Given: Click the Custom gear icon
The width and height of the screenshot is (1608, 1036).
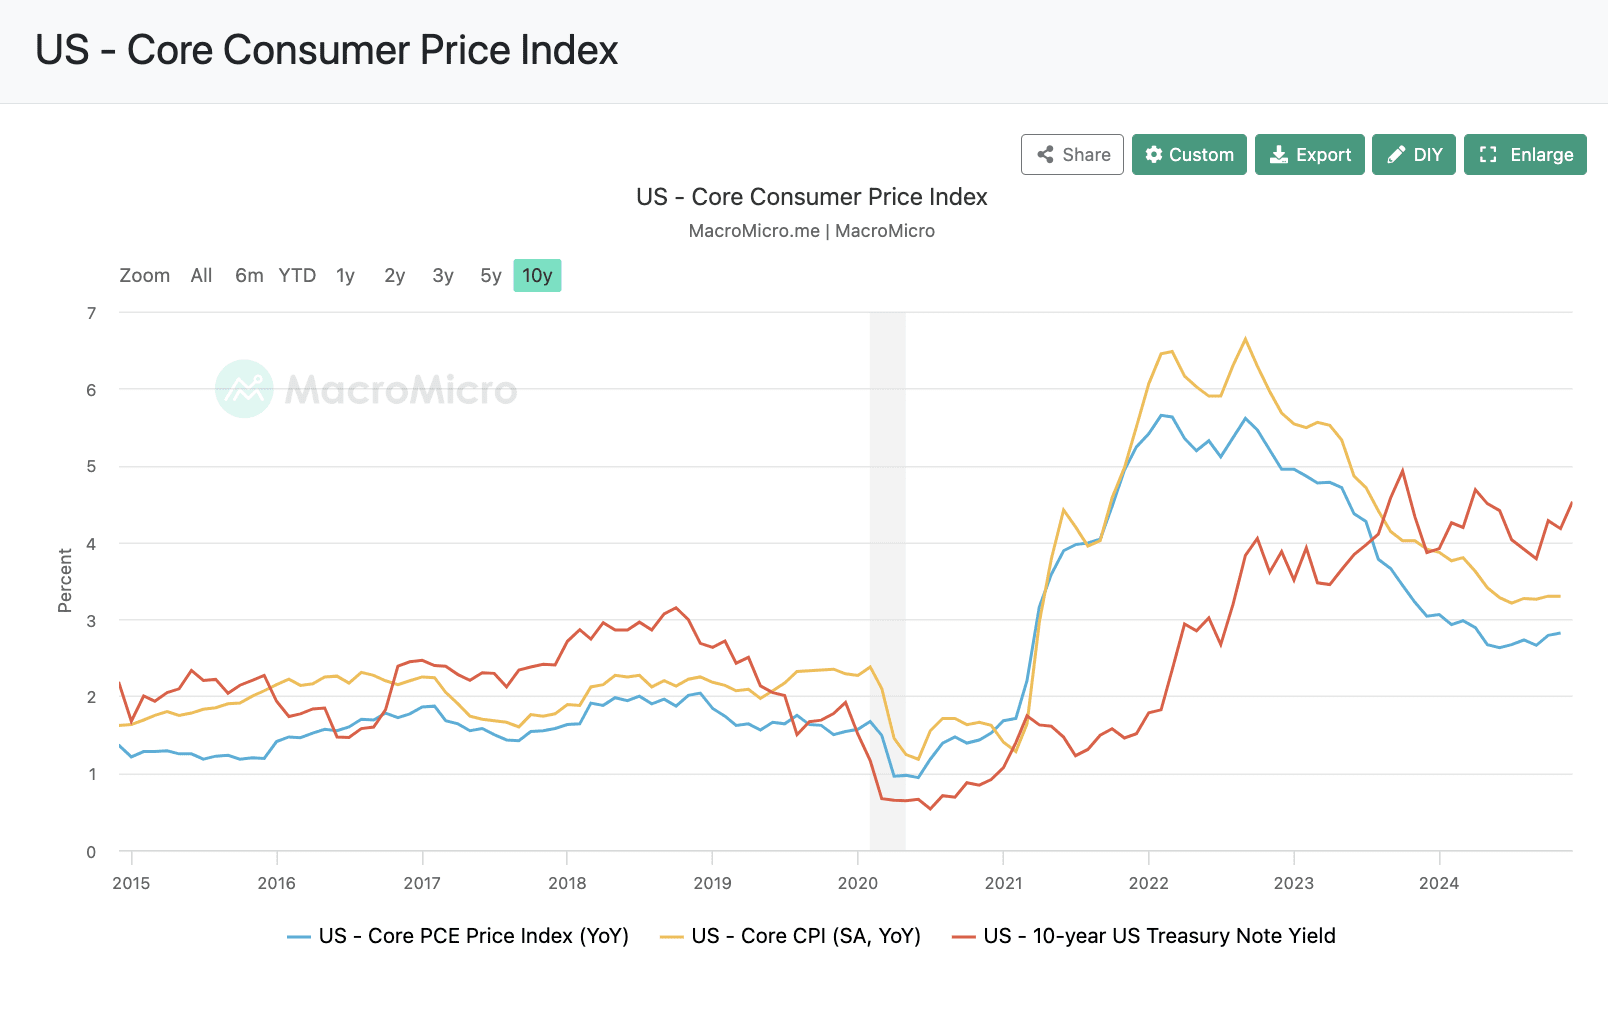Looking at the screenshot, I should click(x=1154, y=155).
